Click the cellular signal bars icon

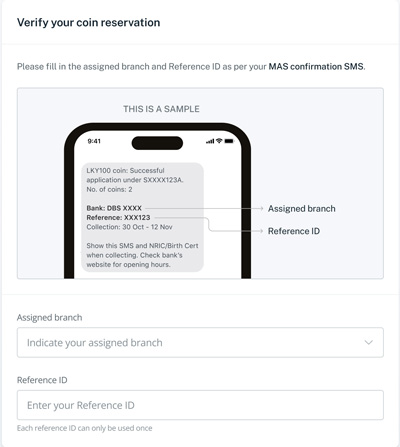coord(210,141)
